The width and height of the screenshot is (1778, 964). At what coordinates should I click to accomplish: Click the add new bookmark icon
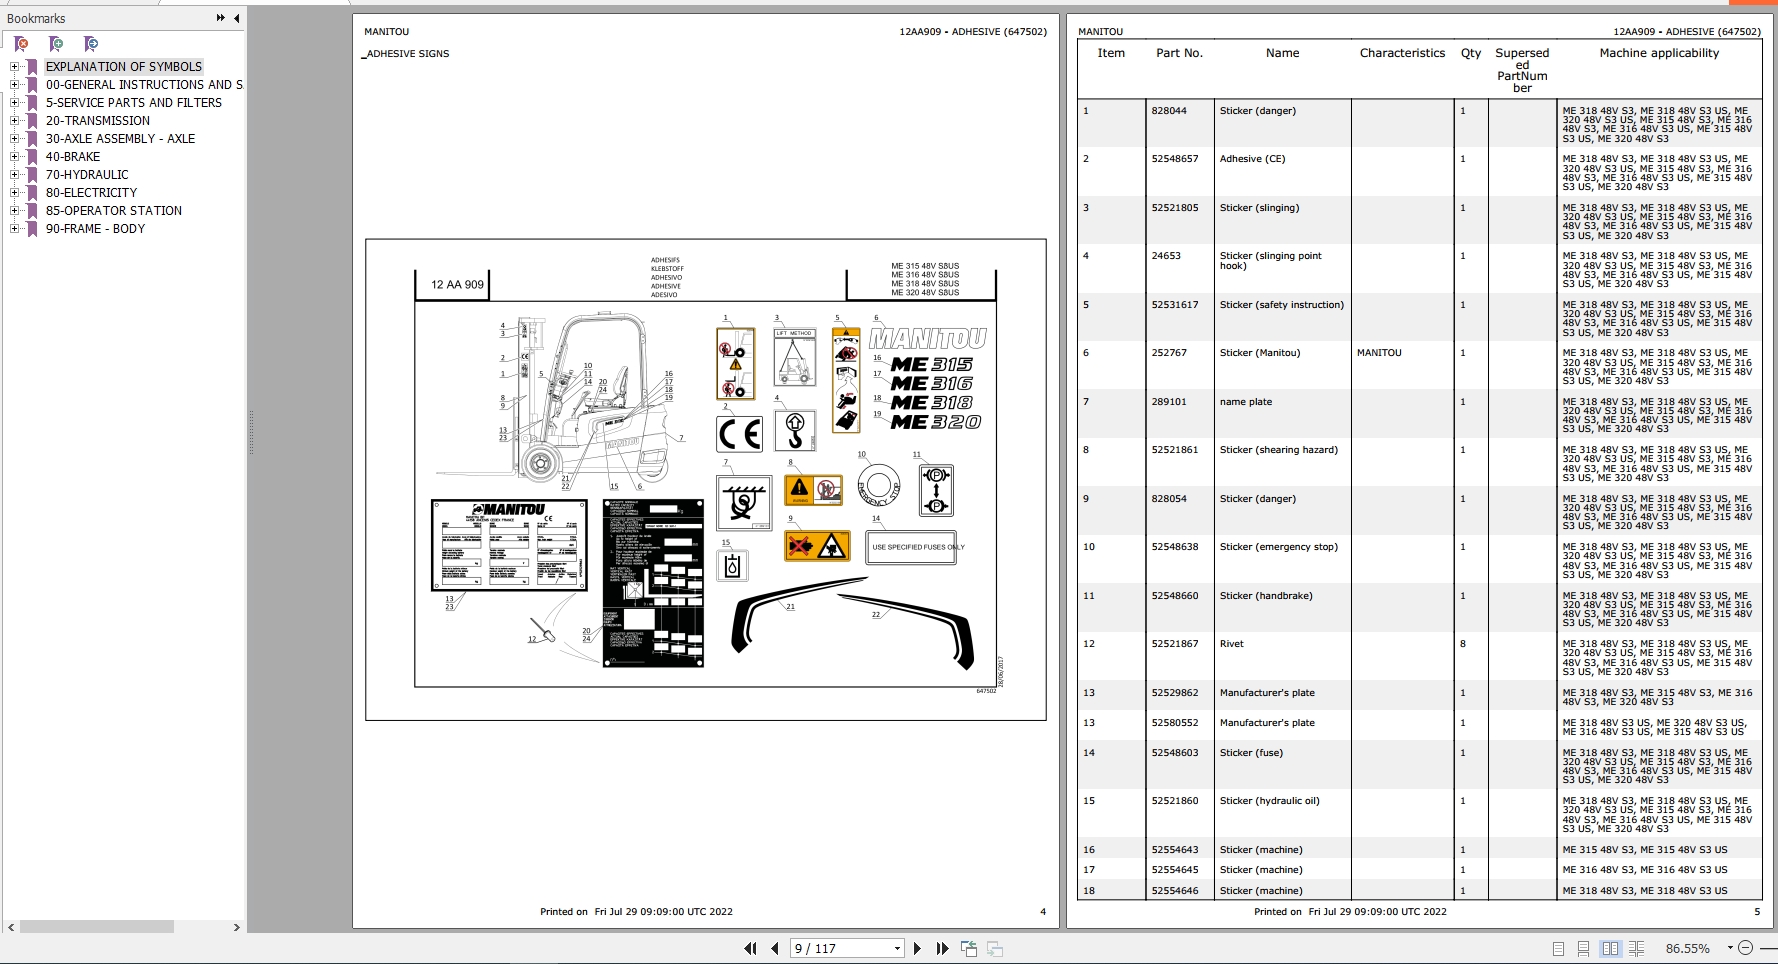point(56,44)
